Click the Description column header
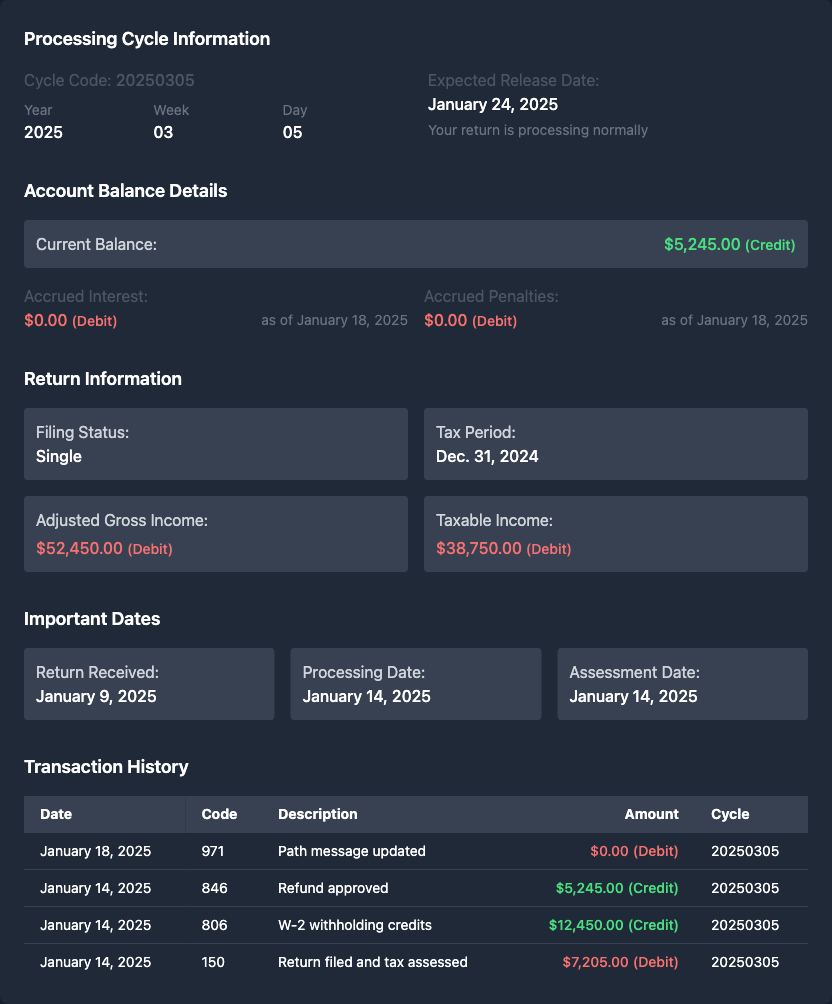Viewport: 832px width, 1004px height. tap(317, 814)
